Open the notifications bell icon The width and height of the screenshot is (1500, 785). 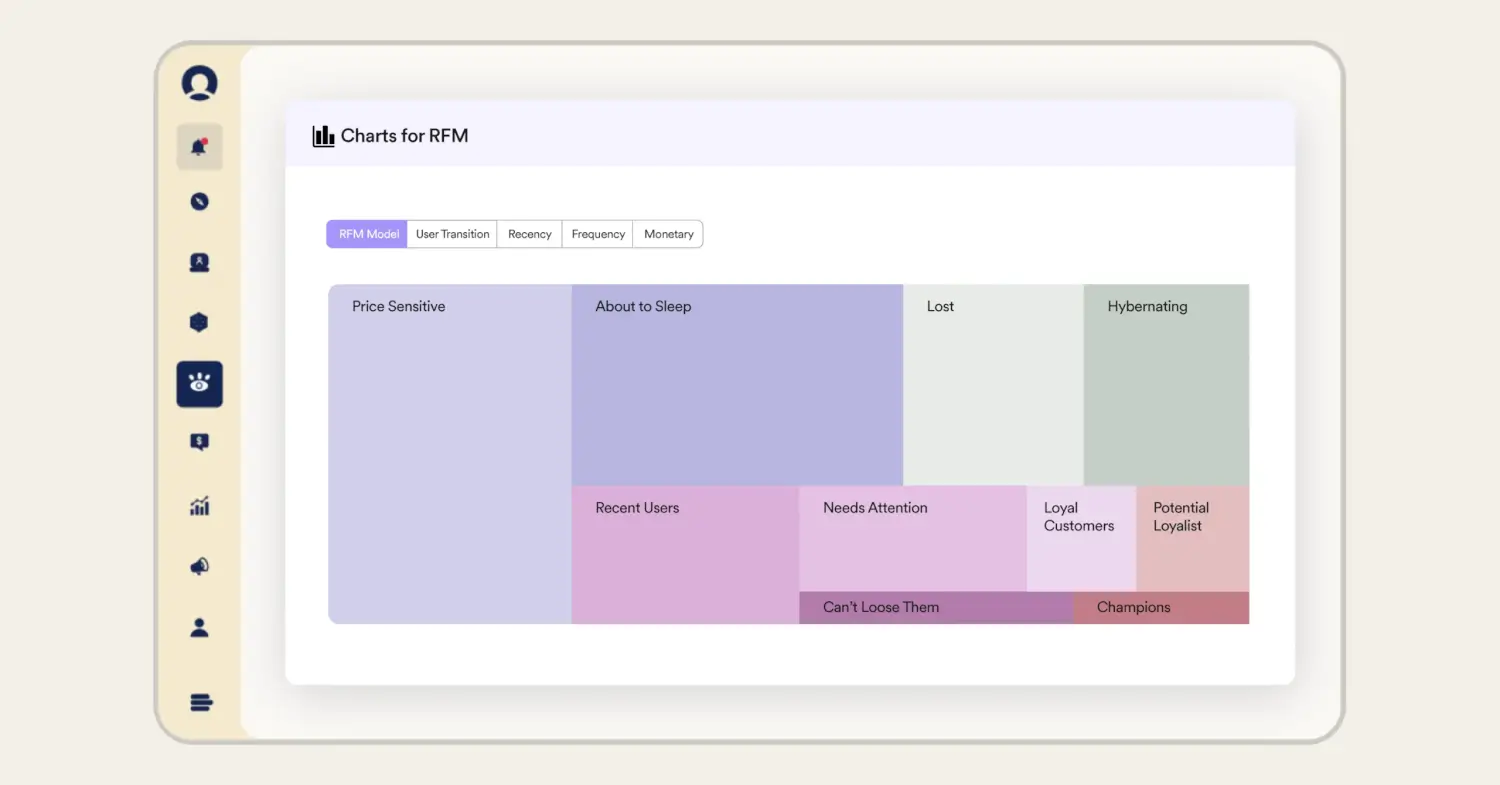click(199, 147)
